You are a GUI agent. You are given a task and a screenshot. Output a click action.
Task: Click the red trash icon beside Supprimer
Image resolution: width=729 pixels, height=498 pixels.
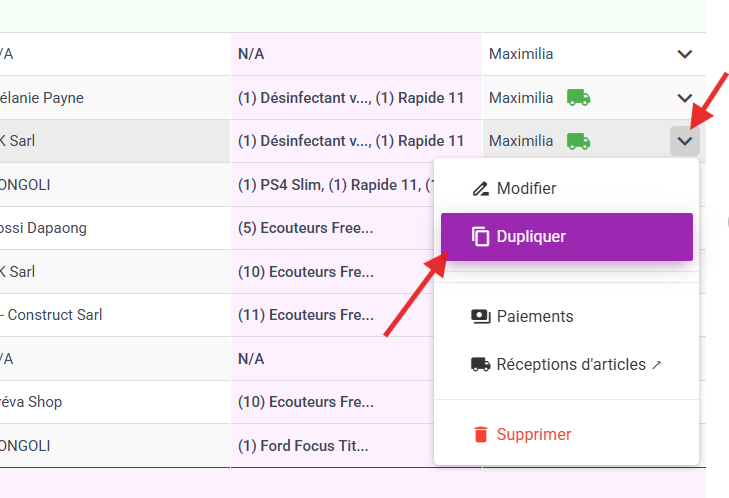click(x=481, y=434)
